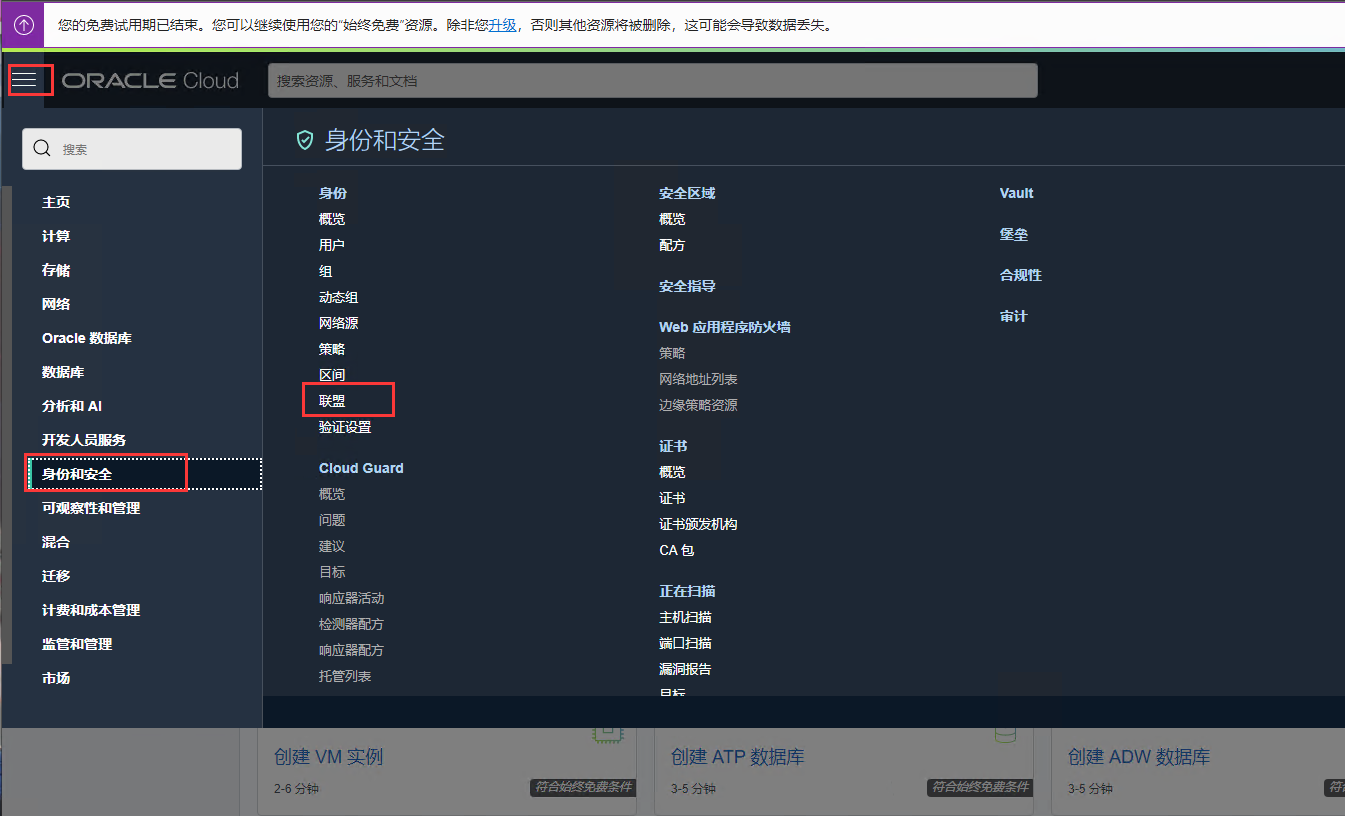The height and width of the screenshot is (816, 1345).
Task: Focus the 搜索资源、服务和文档 search bar
Action: [653, 81]
